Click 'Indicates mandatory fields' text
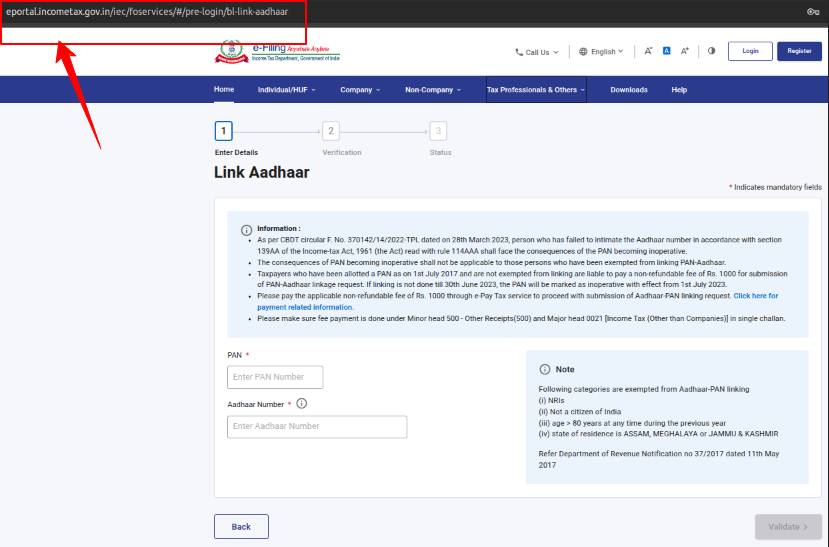This screenshot has height=547, width=829. coord(776,187)
